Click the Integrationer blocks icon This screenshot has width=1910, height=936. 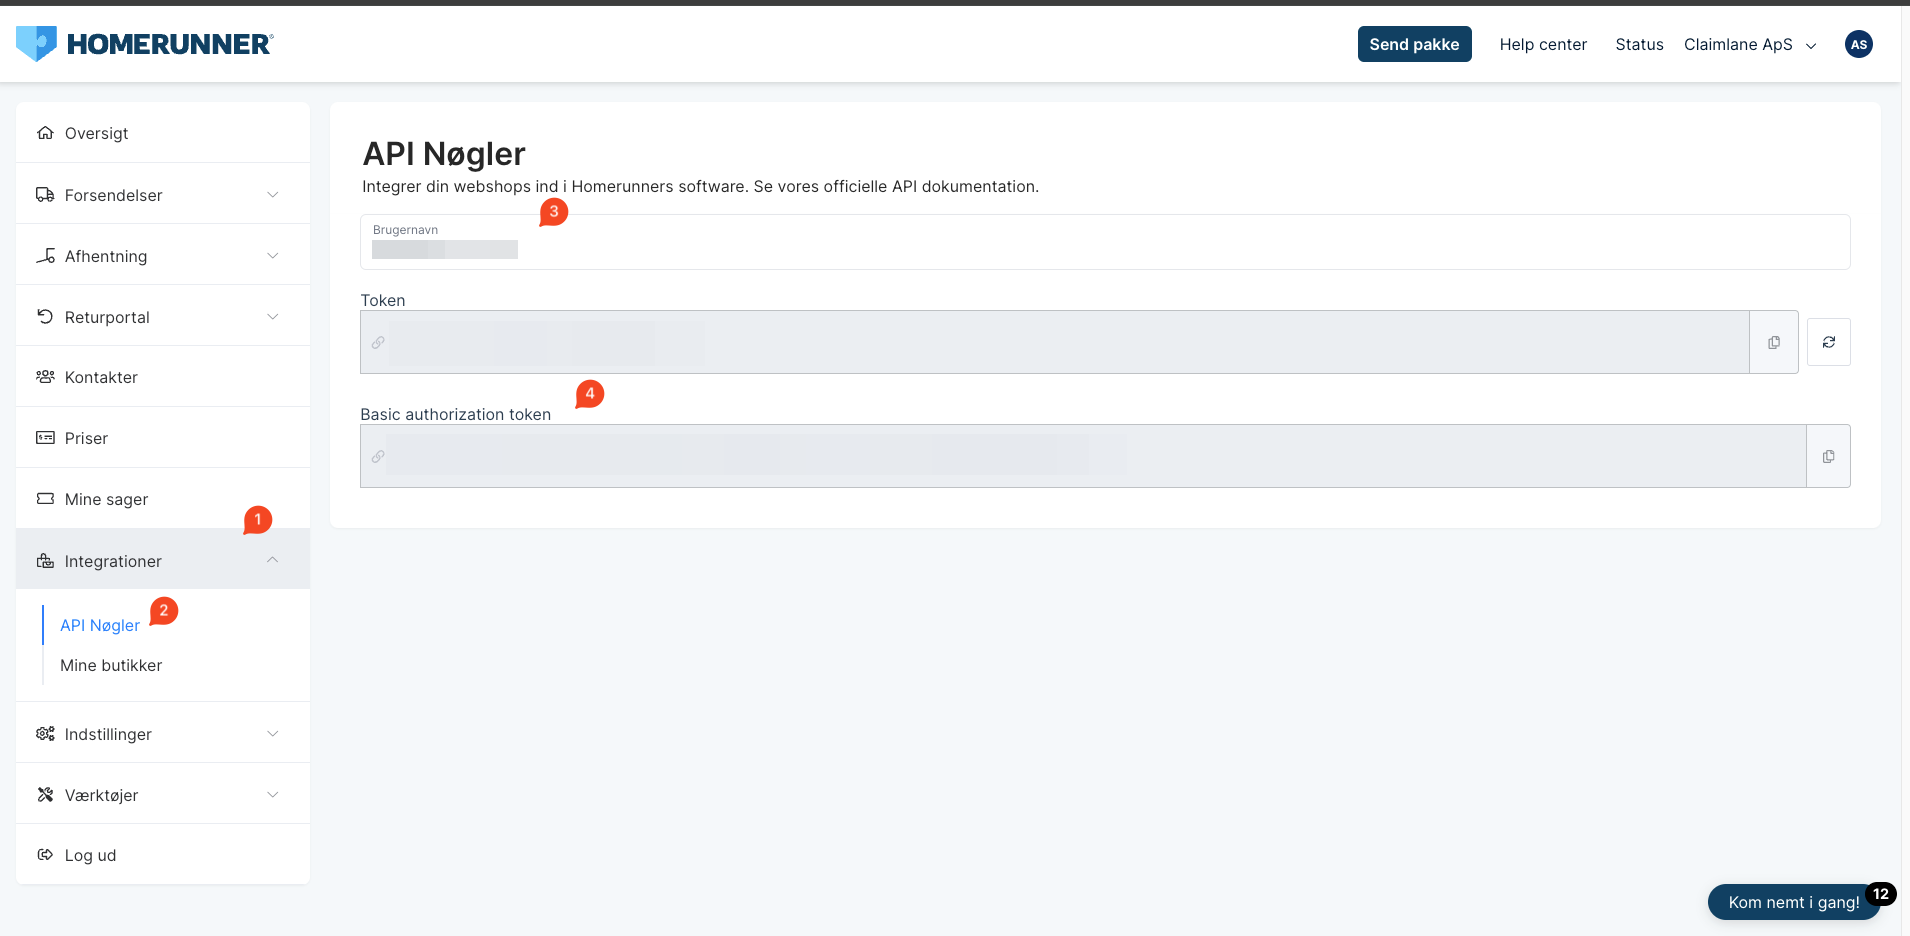(45, 561)
